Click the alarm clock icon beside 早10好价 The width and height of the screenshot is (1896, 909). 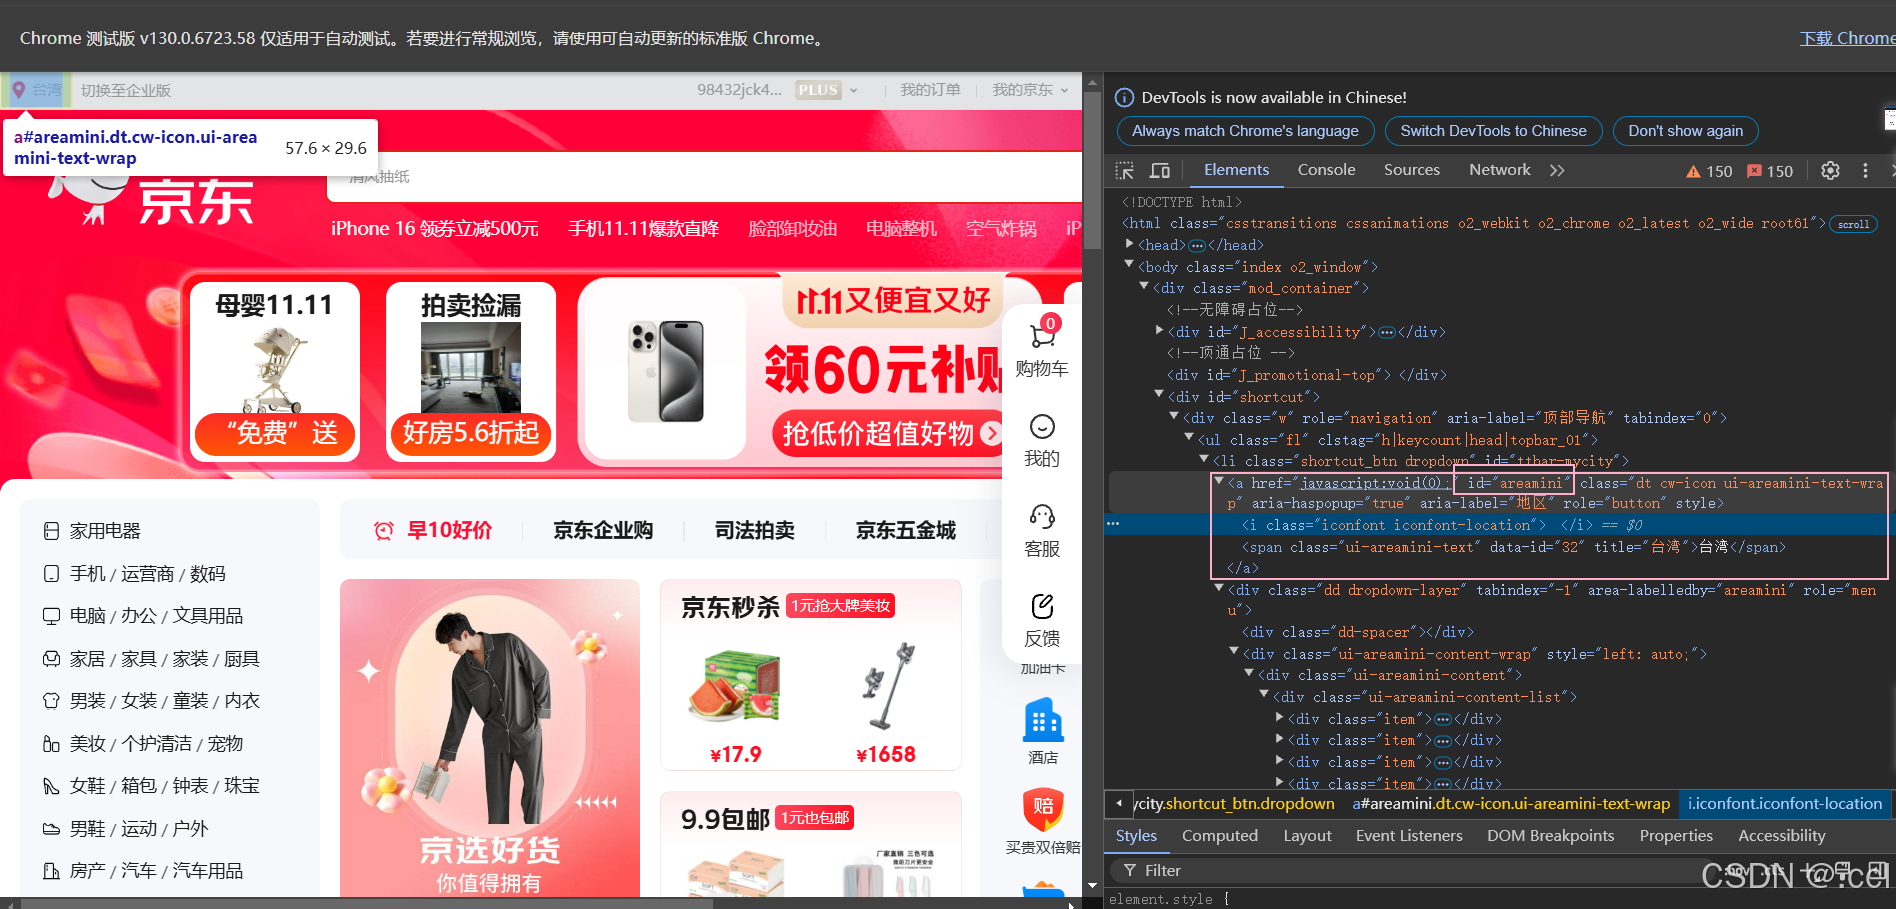click(383, 531)
